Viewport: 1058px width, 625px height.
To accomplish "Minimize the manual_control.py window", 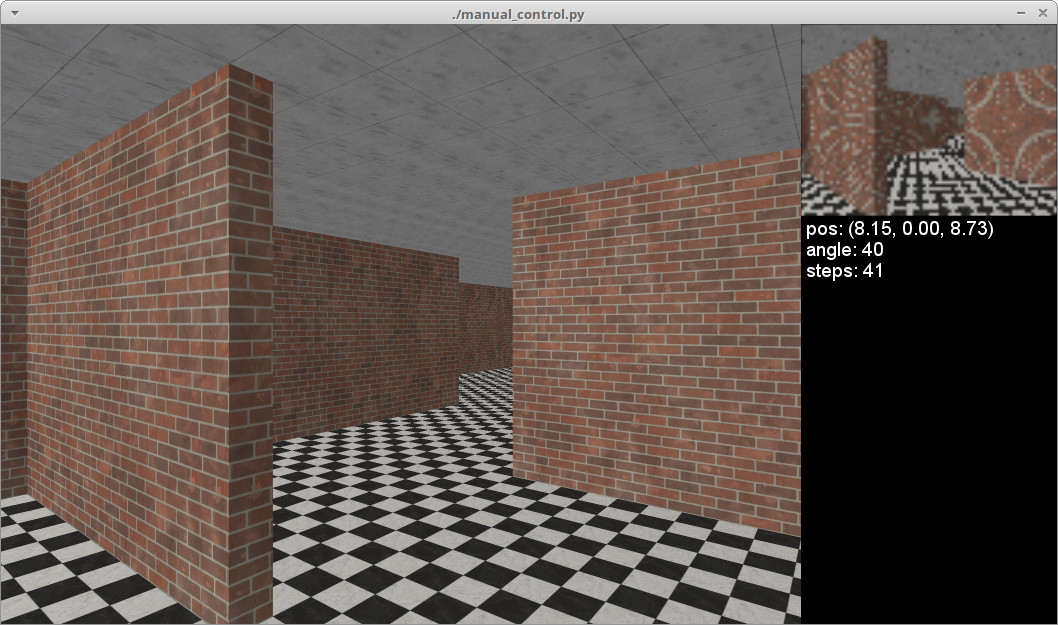I will pos(1021,13).
